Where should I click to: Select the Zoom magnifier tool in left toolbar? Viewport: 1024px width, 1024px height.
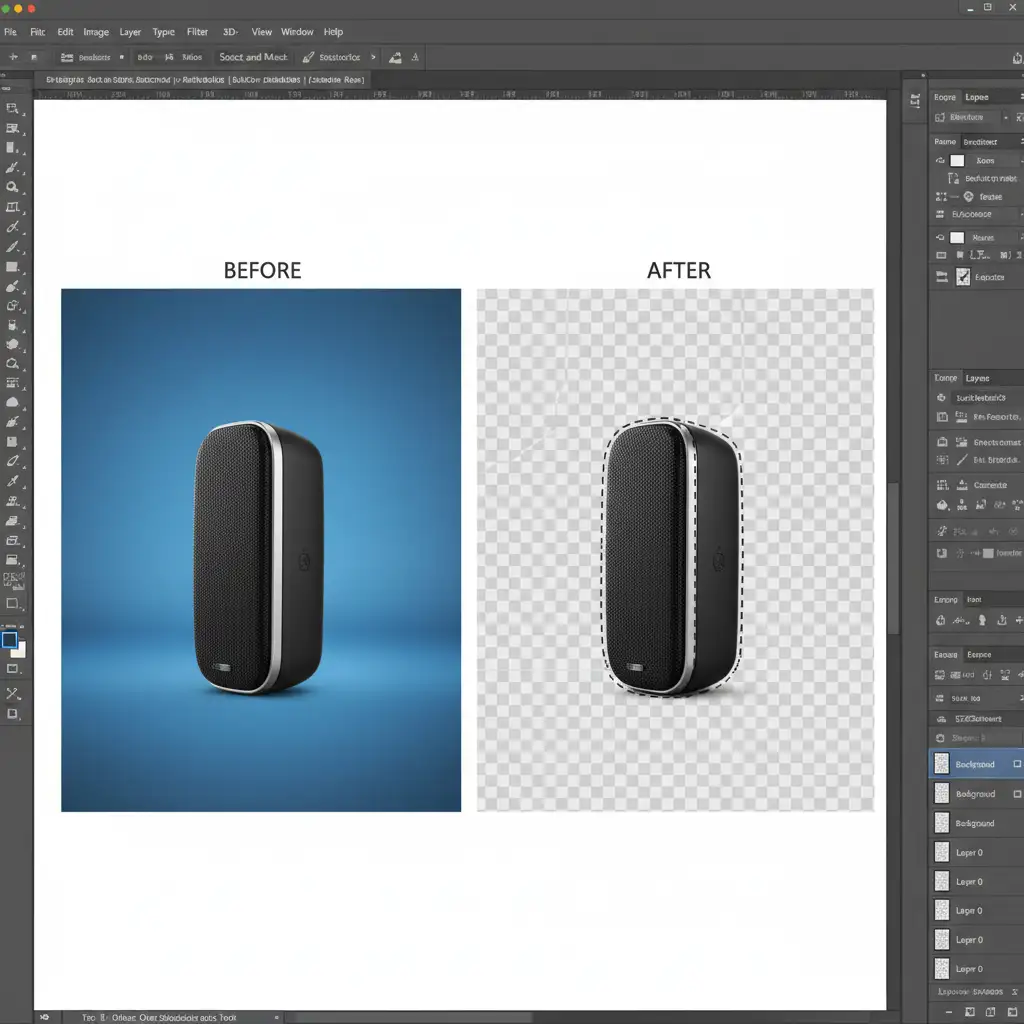12,187
